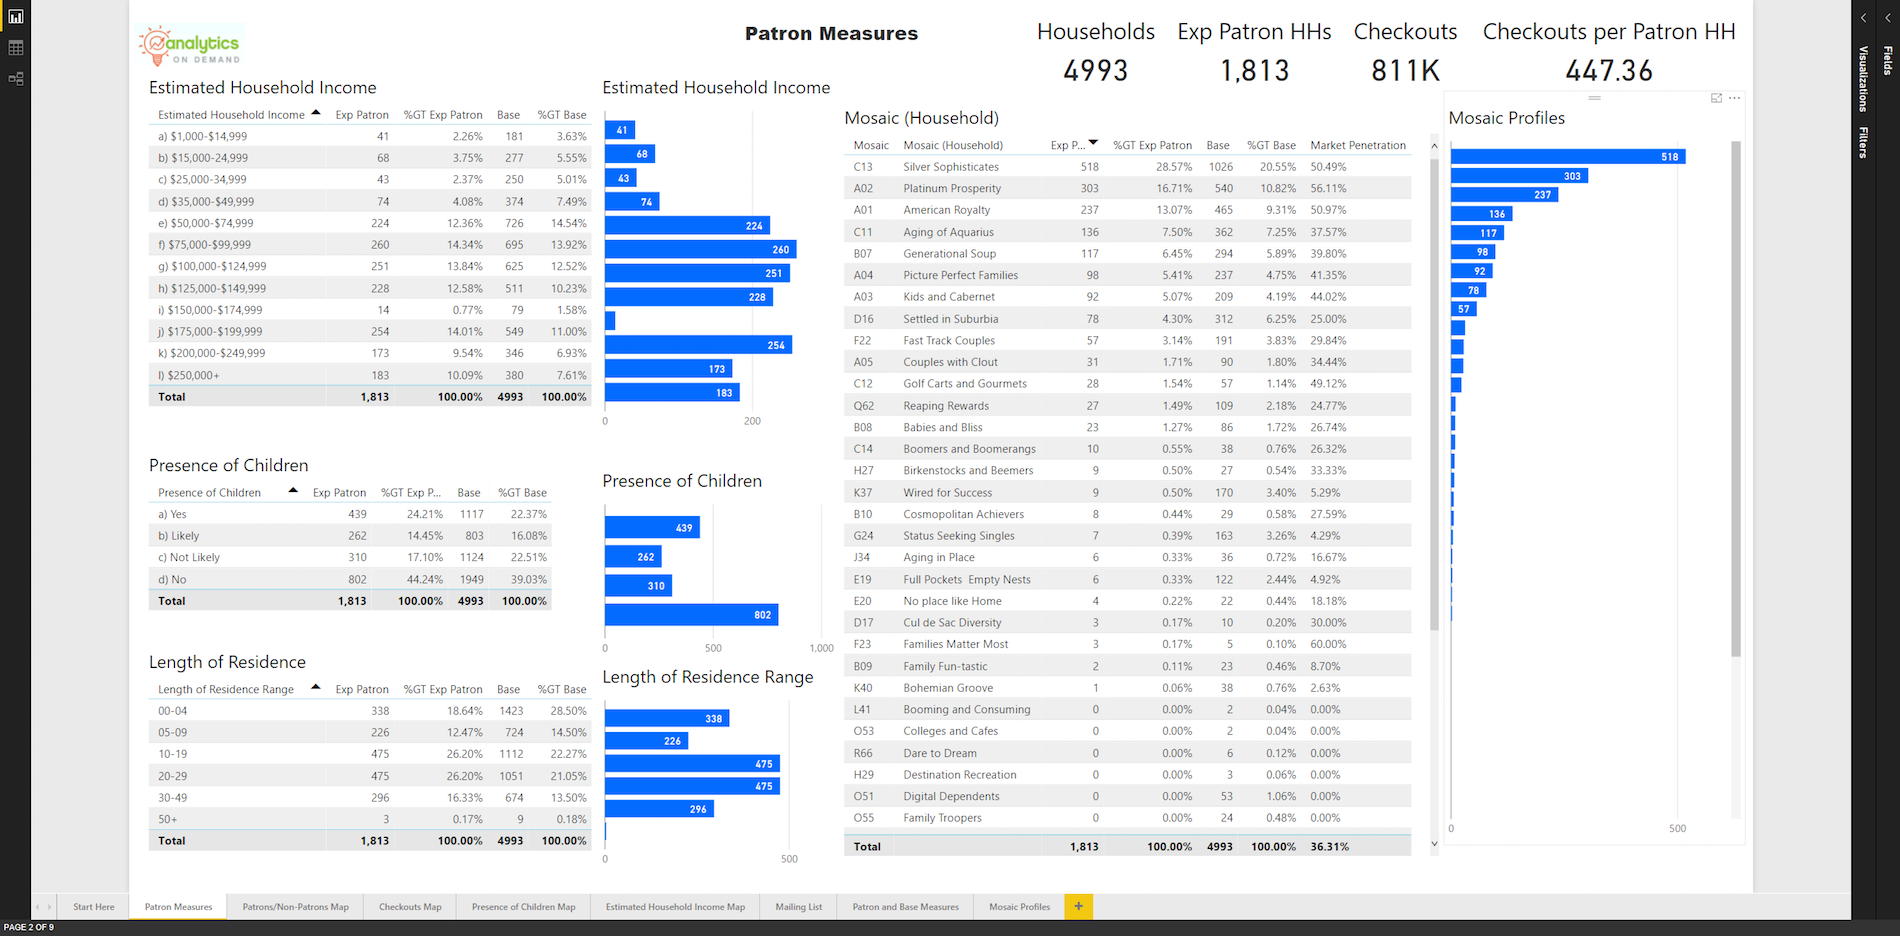The height and width of the screenshot is (936, 1900).
Task: Select the 439 bar in Presence of Children
Action: coord(652,528)
